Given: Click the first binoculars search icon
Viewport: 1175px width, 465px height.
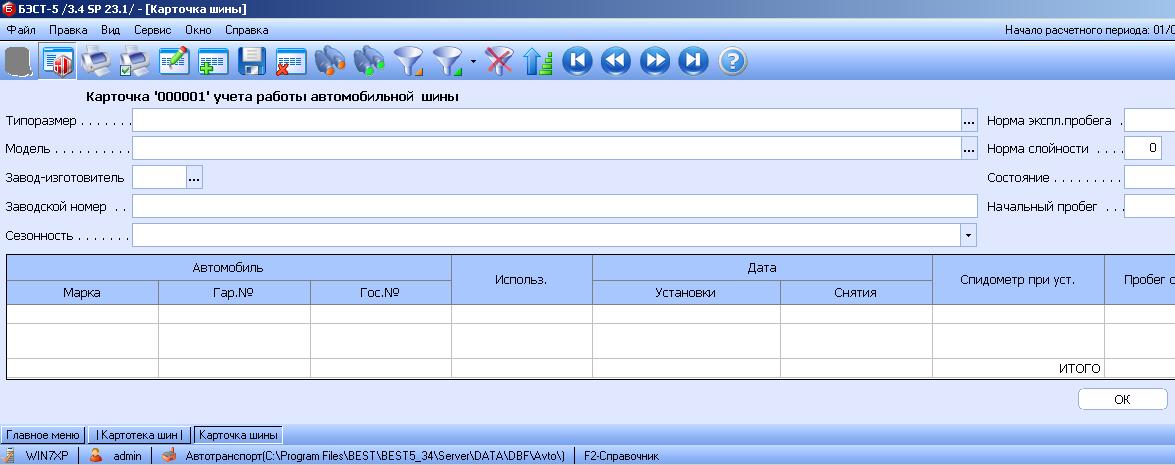Looking at the screenshot, I should pos(330,62).
